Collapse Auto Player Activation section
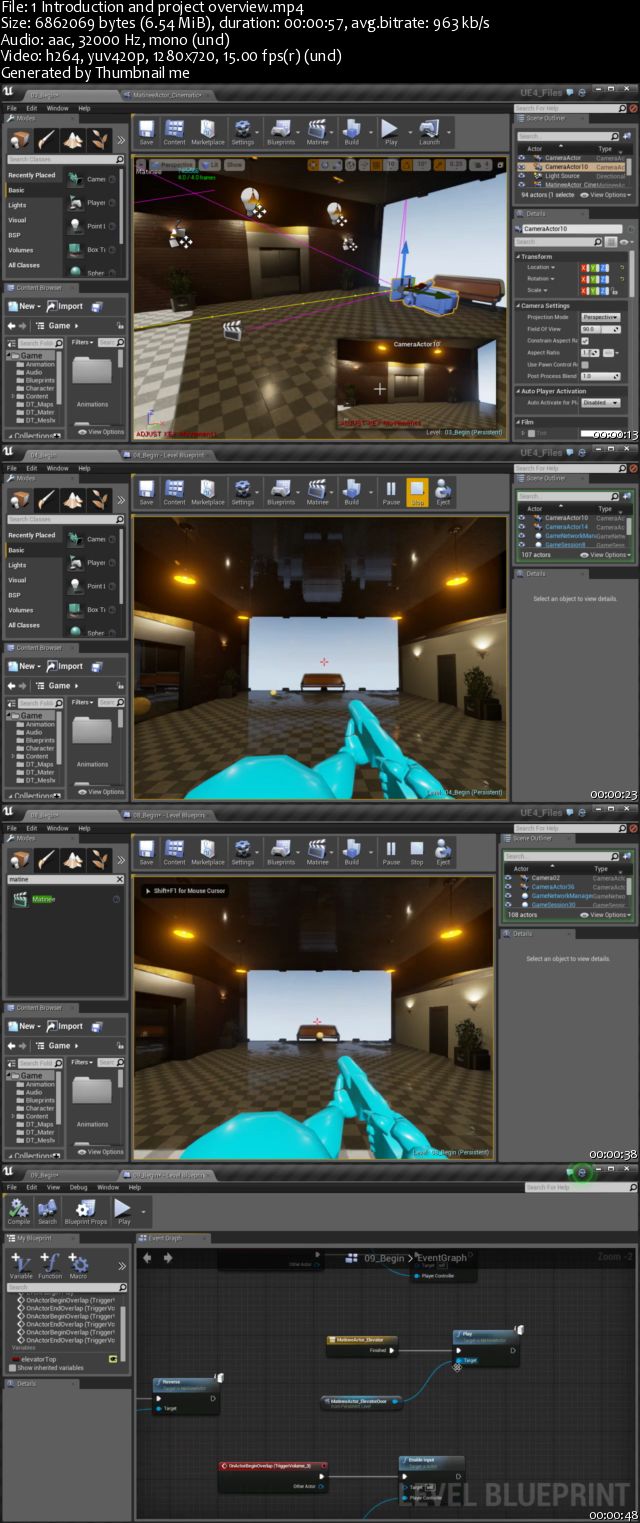The height and width of the screenshot is (1523, 640). click(x=519, y=391)
